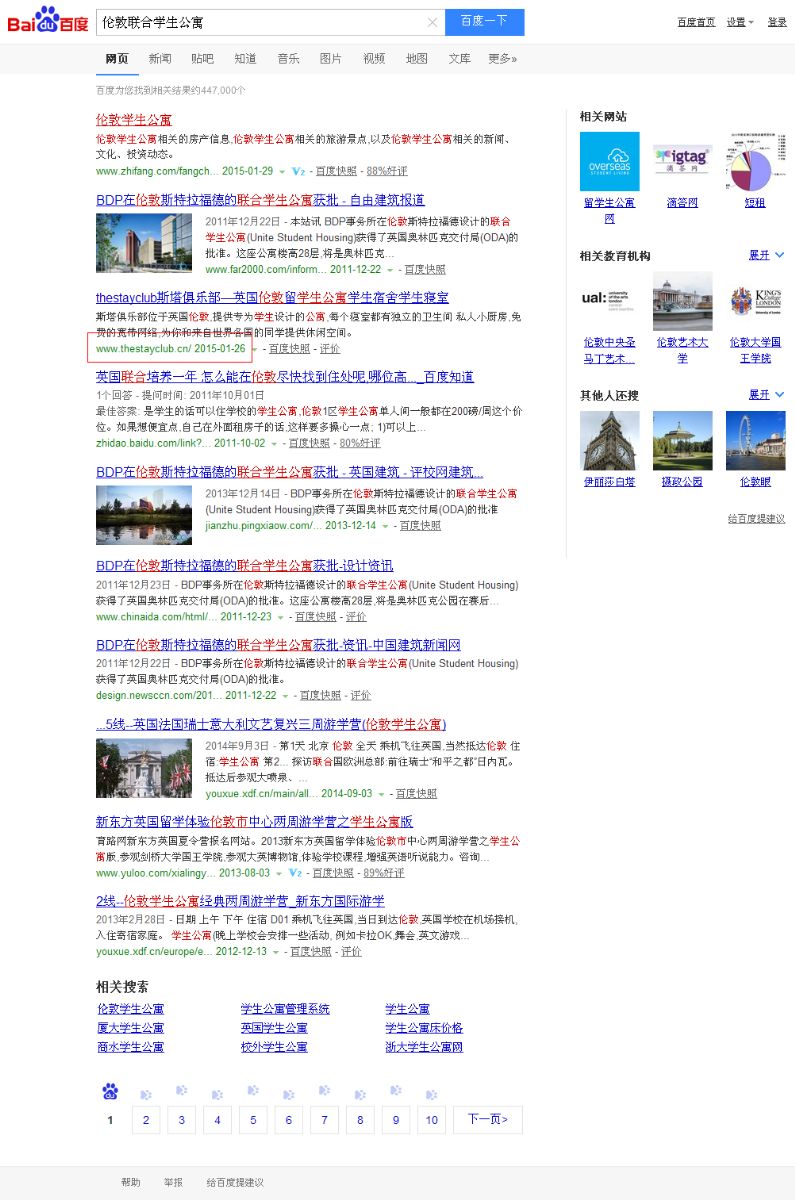This screenshot has width=795, height=1200.
Task: Switch to the 知道 tab
Action: [245, 59]
